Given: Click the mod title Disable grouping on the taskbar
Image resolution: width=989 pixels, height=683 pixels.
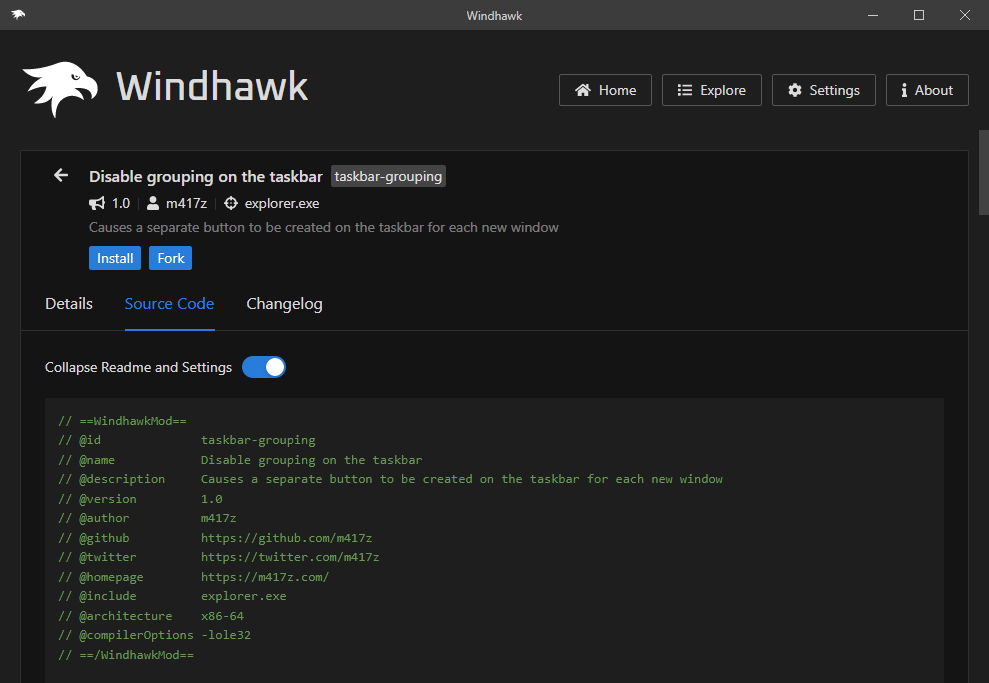Looking at the screenshot, I should pos(206,176).
